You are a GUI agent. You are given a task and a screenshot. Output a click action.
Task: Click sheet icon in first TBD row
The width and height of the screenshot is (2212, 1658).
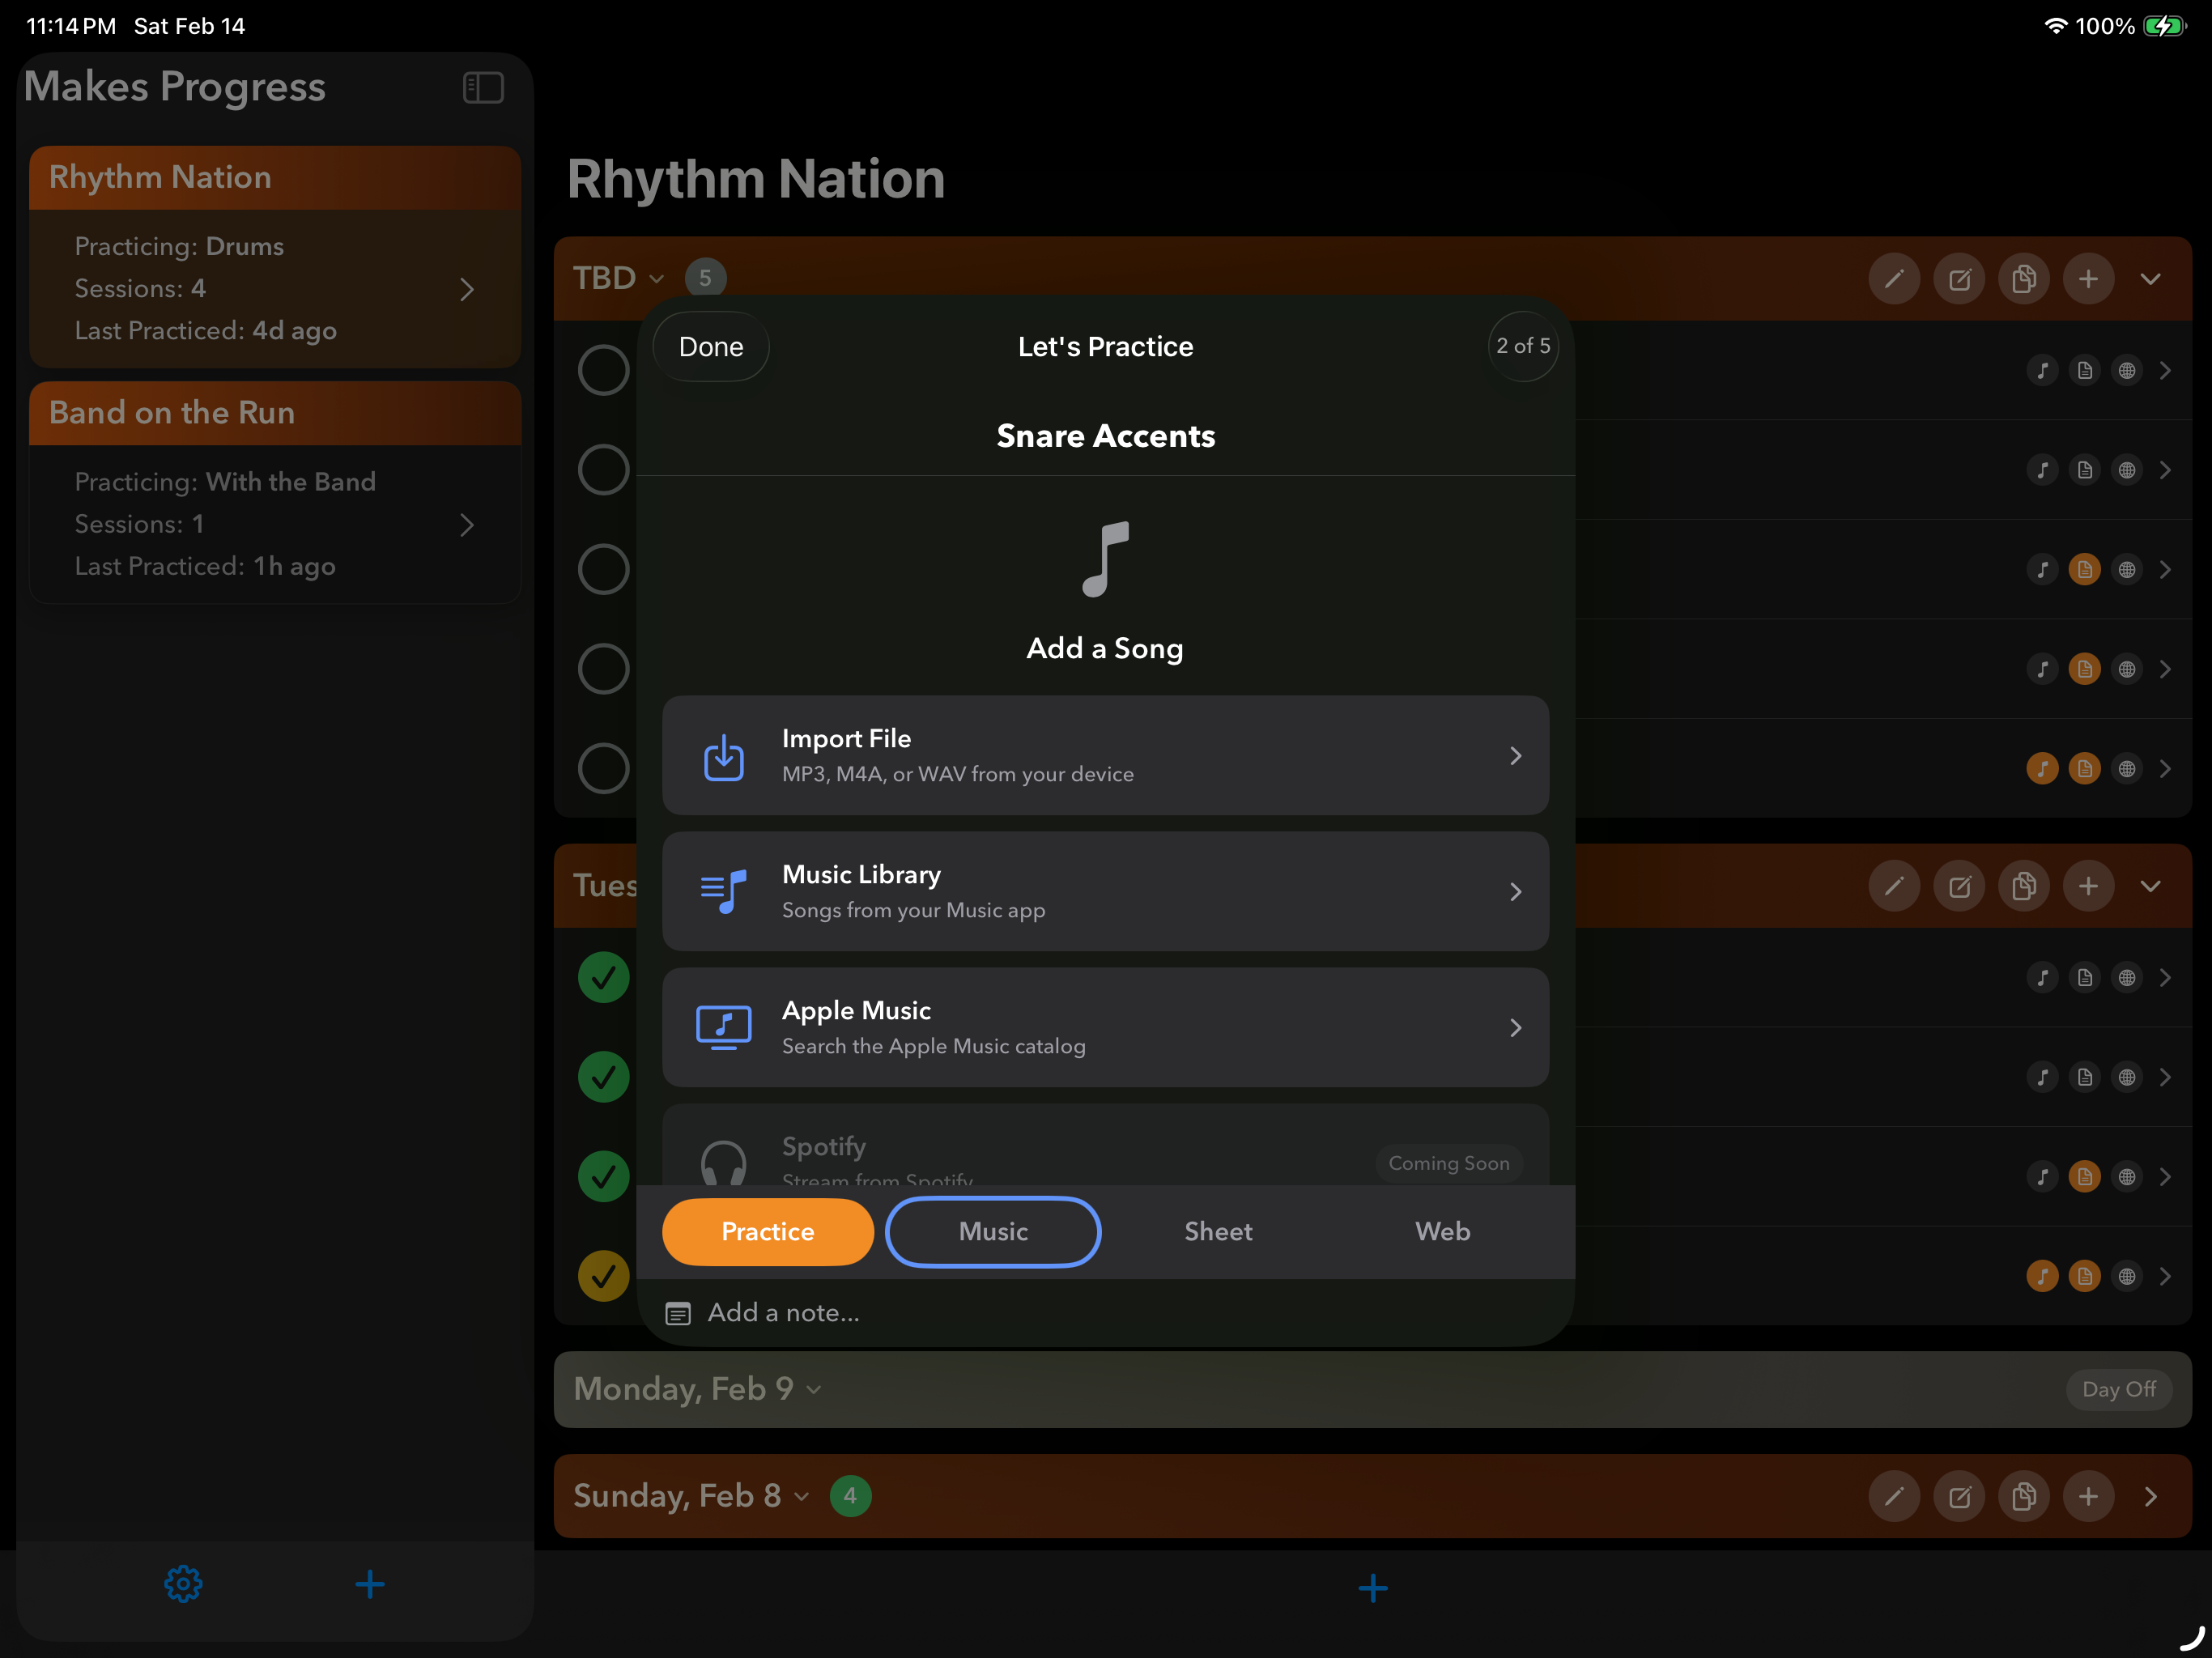pyautogui.click(x=2085, y=371)
